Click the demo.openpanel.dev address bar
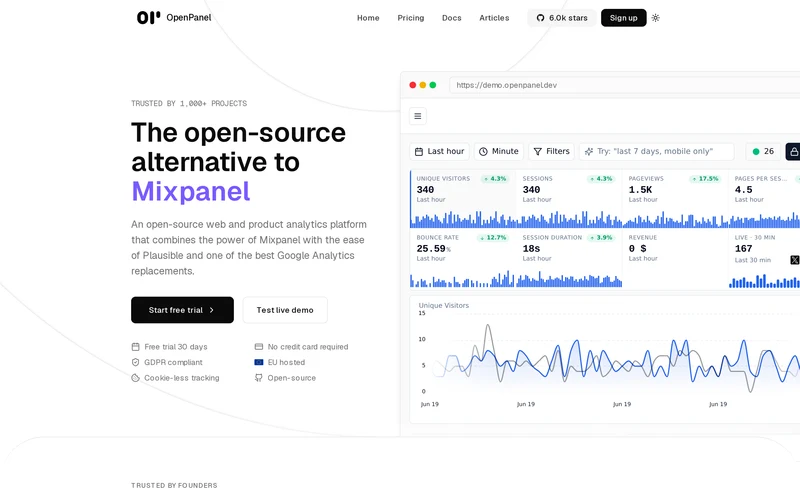The height and width of the screenshot is (500, 800). click(x=624, y=85)
